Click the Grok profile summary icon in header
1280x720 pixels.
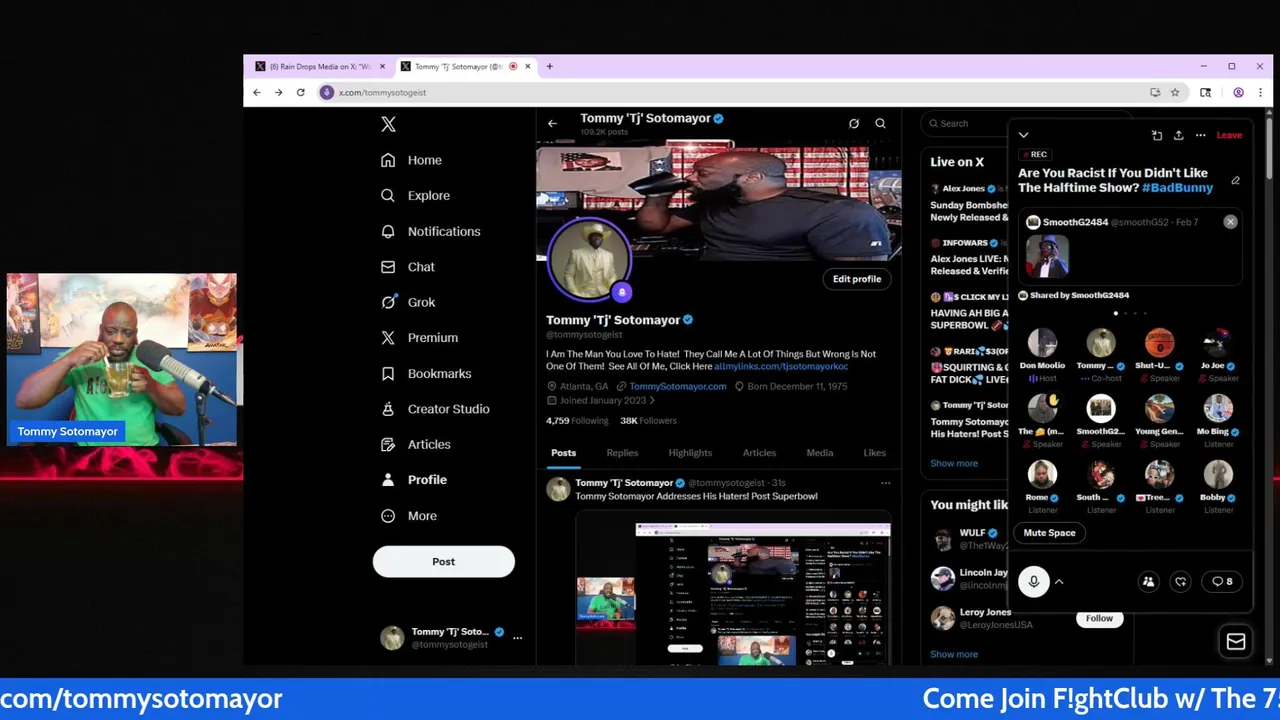pyautogui.click(x=854, y=124)
